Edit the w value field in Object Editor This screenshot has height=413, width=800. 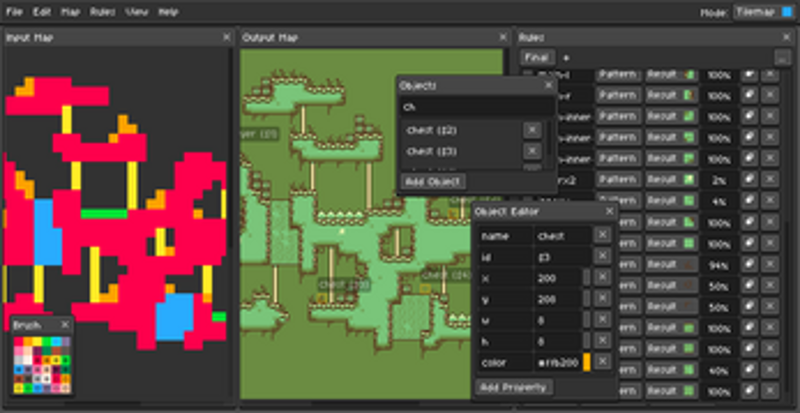click(557, 320)
